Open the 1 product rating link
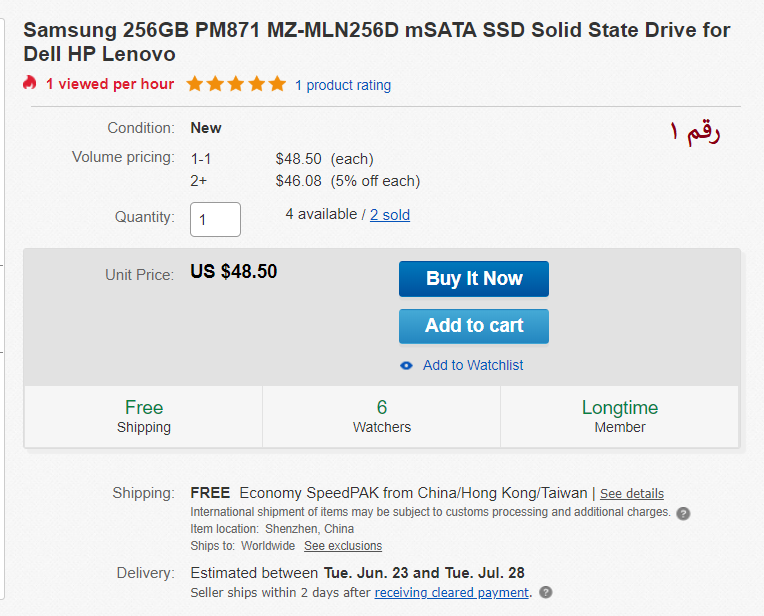This screenshot has height=616, width=764. (343, 85)
